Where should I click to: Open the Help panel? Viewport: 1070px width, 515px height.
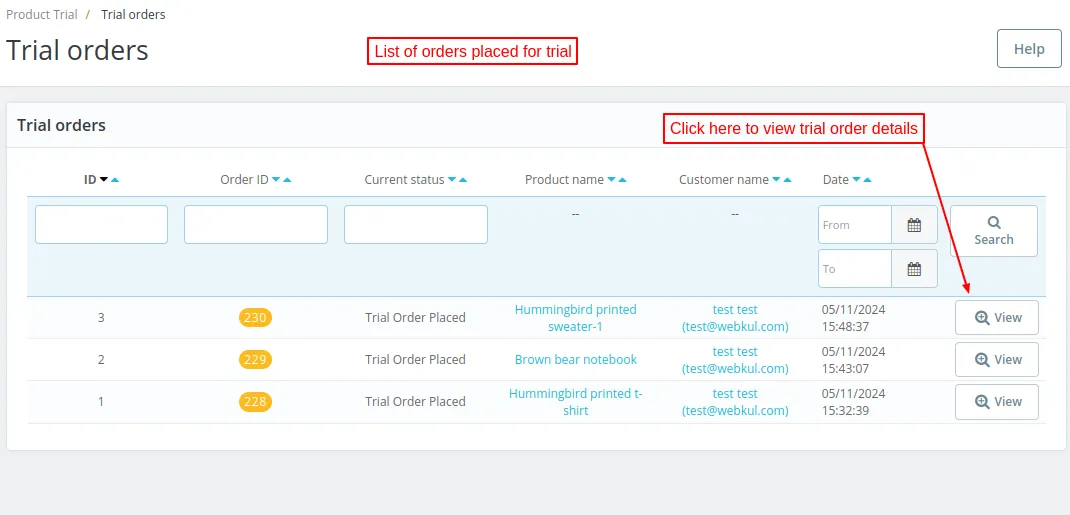(x=1029, y=49)
